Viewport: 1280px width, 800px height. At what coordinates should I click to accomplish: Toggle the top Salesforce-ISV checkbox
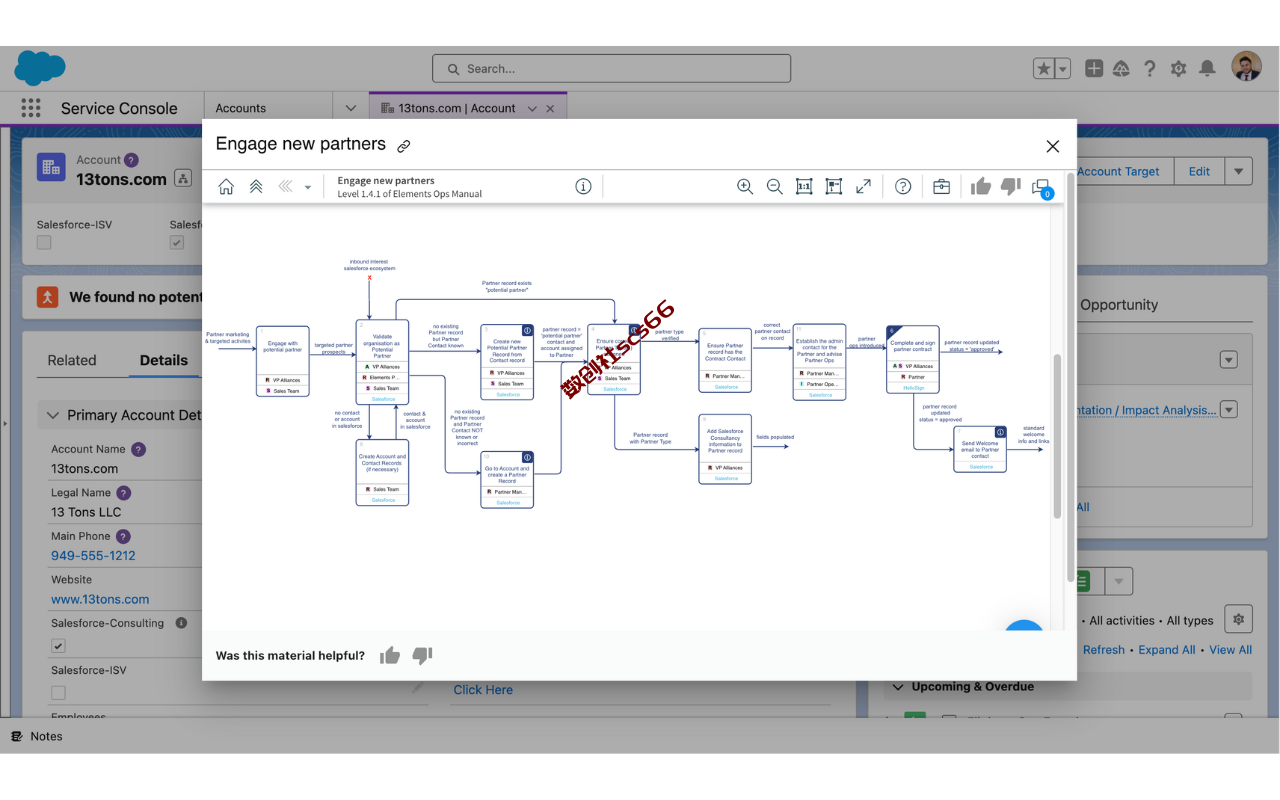[44, 242]
